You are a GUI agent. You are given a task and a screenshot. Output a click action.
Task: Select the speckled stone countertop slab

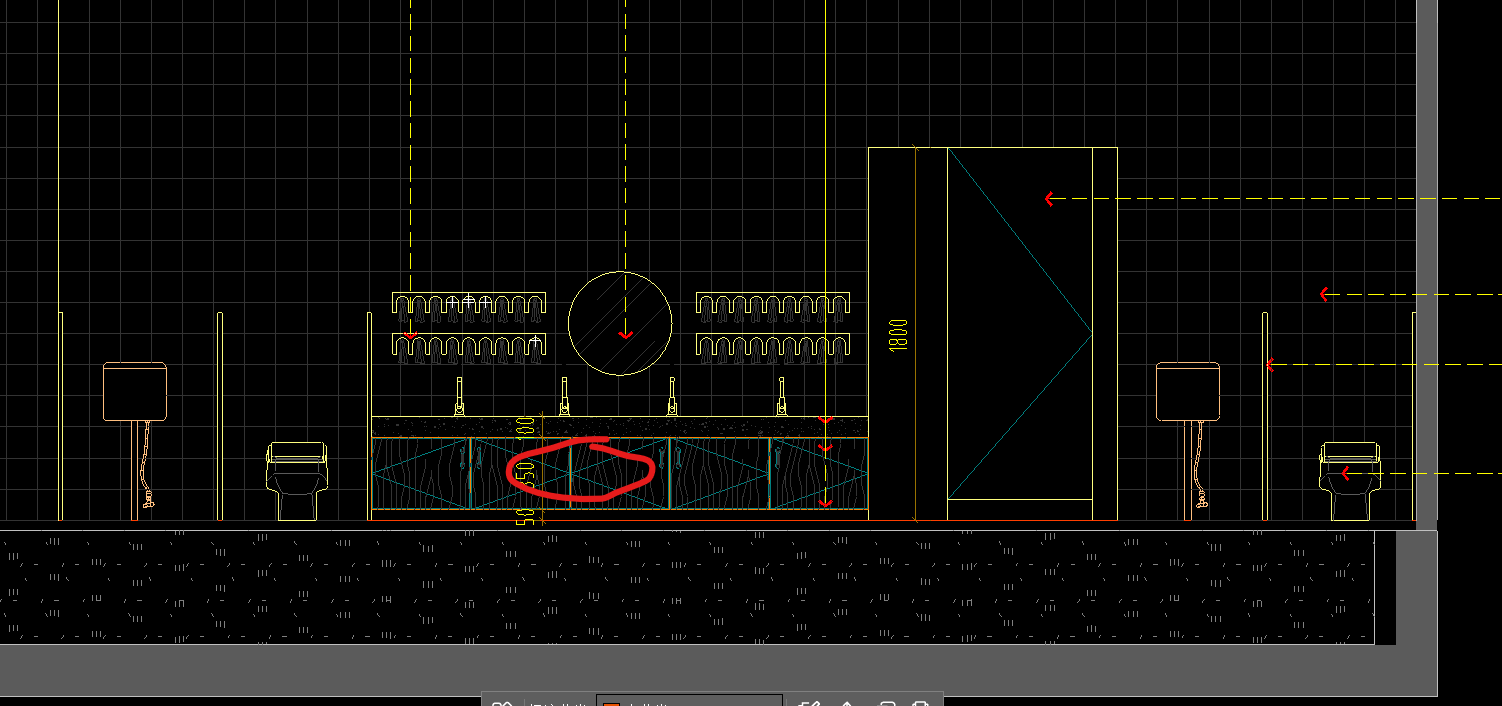[620, 427]
